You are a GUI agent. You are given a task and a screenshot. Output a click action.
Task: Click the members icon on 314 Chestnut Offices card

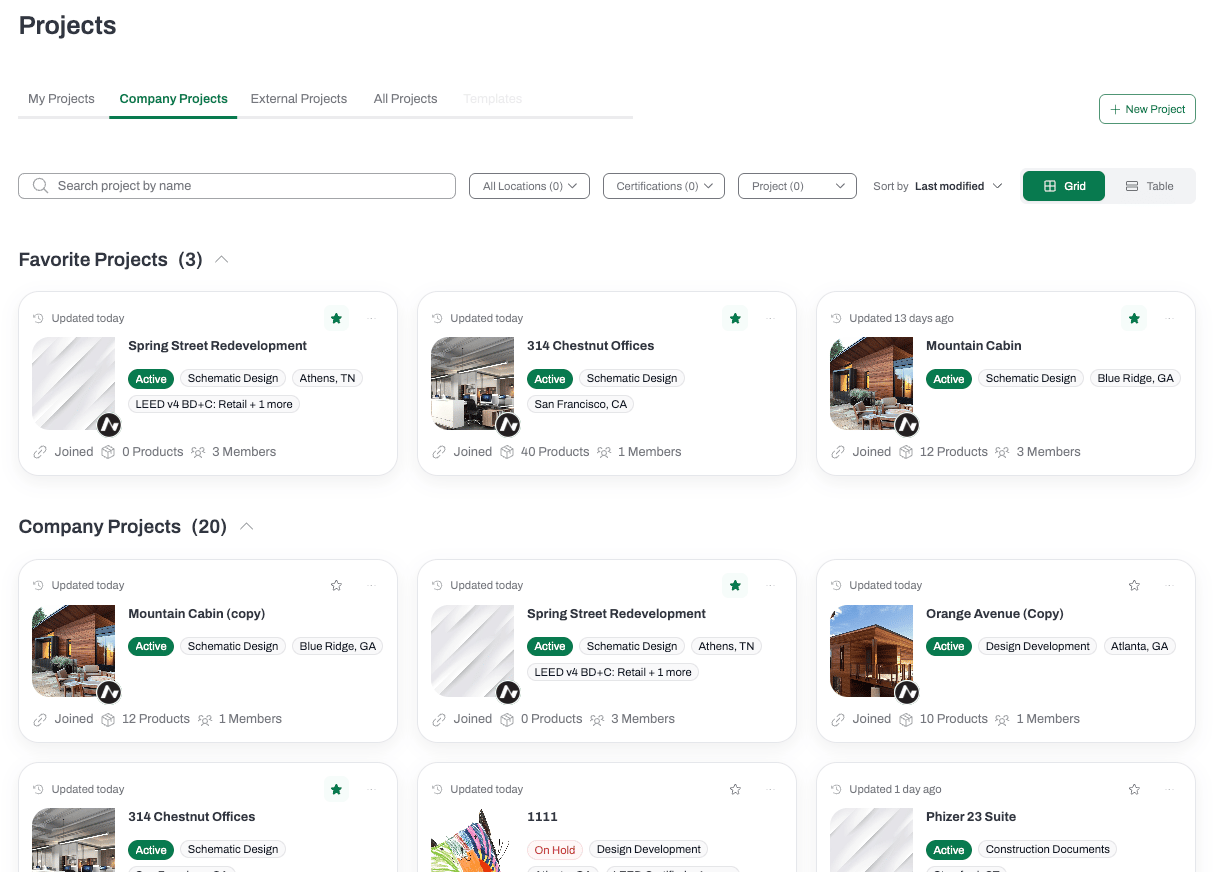point(604,452)
